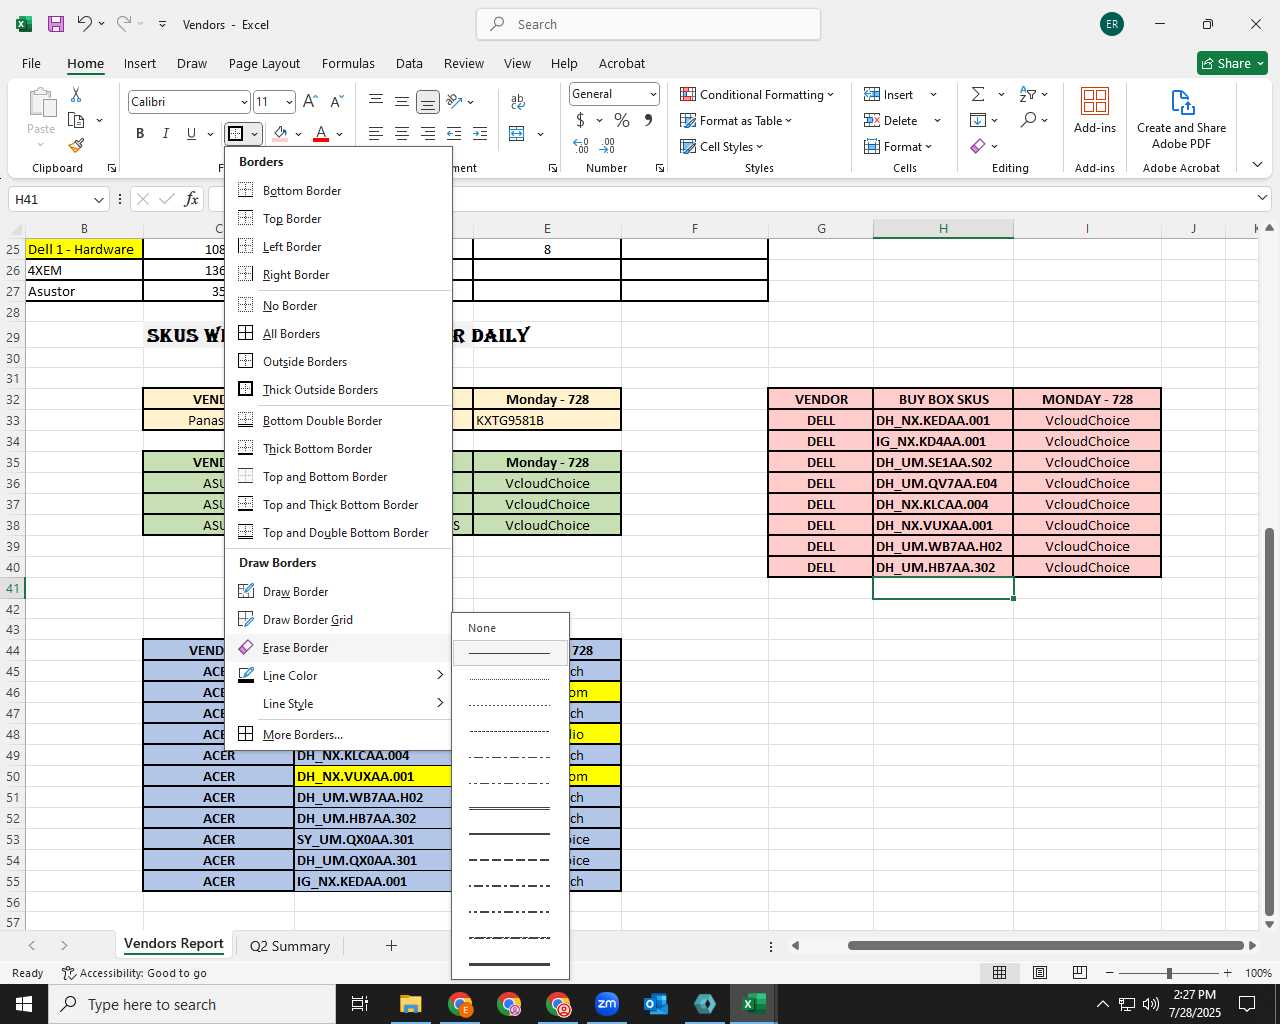
Task: Click the Search box in title bar
Action: [x=648, y=24]
